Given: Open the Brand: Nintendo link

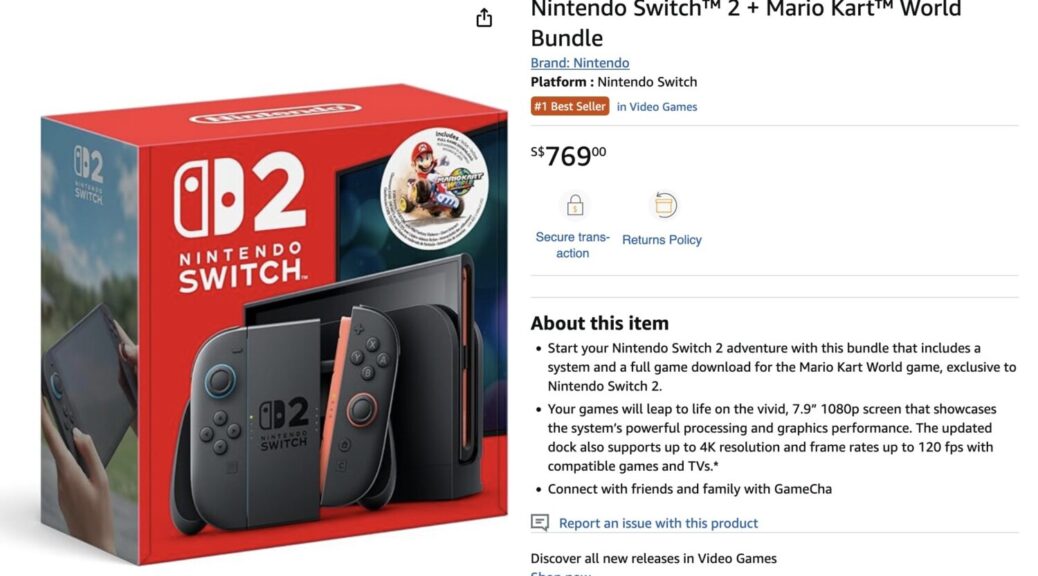Looking at the screenshot, I should 580,63.
